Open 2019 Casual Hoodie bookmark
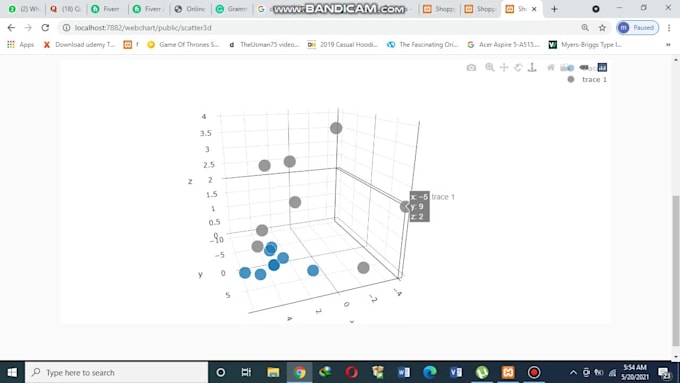 tap(343, 44)
